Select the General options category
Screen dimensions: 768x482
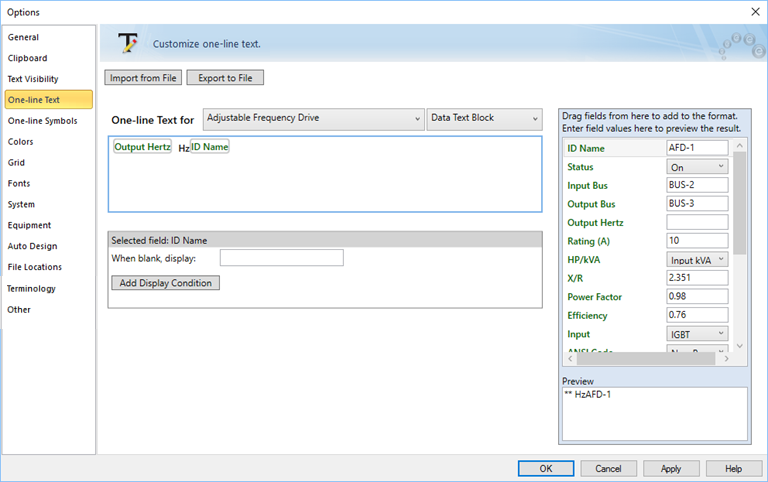click(x=24, y=37)
